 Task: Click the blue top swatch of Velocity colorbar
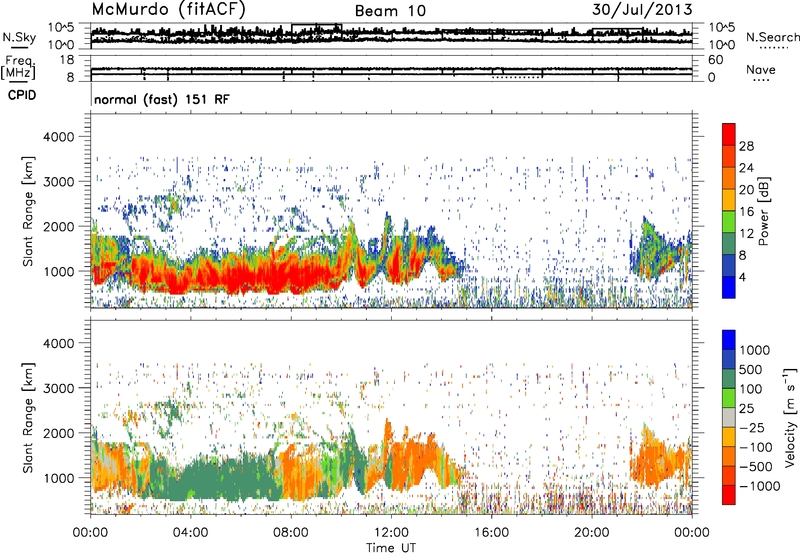coord(729,340)
